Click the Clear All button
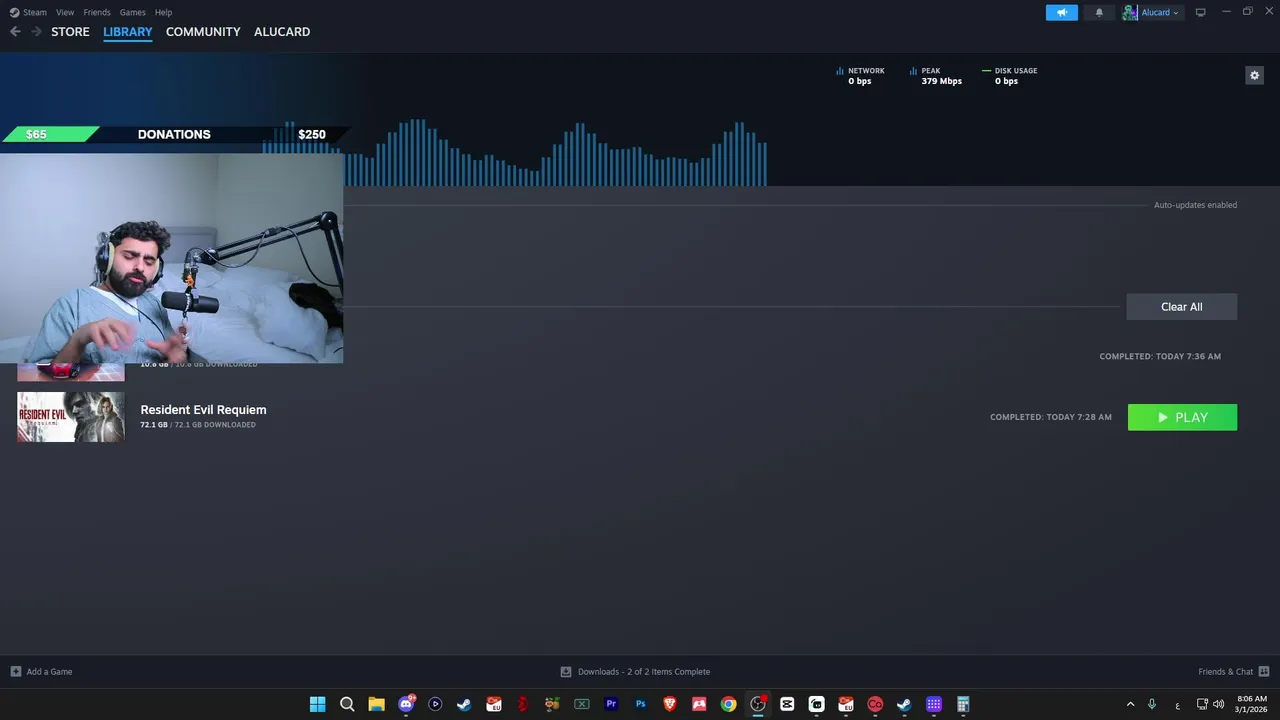Screen dimensions: 1280x720 pyautogui.click(x=1182, y=307)
